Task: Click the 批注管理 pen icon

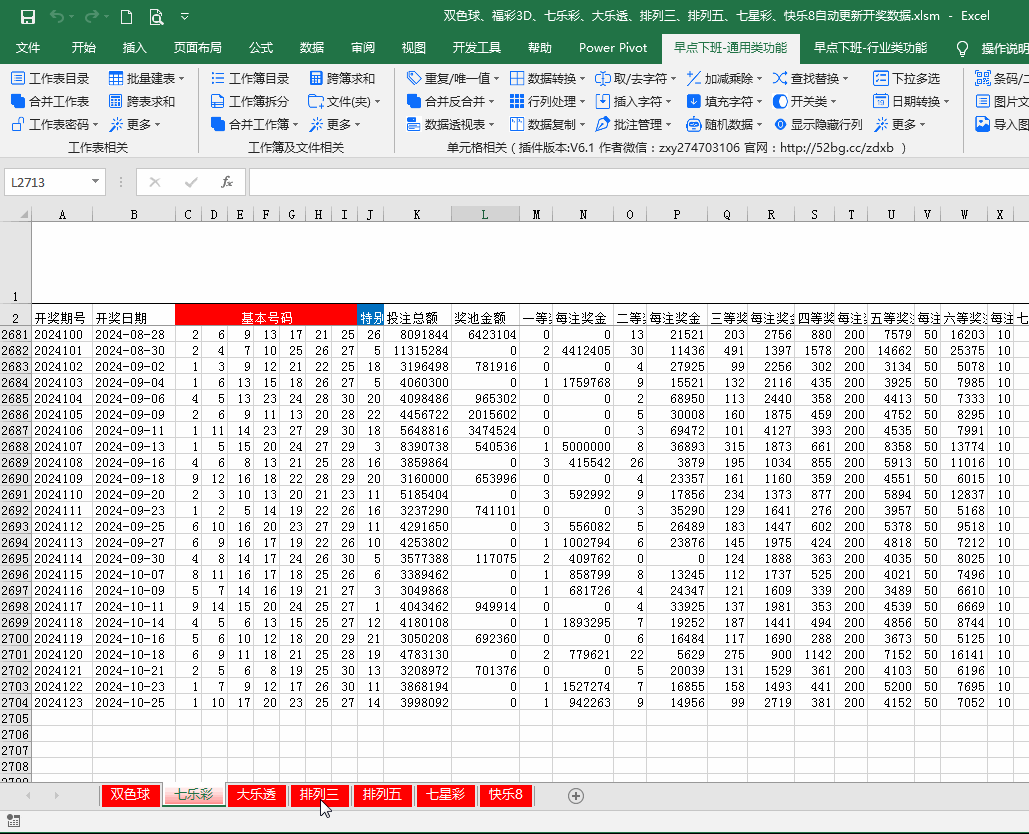Action: 602,125
